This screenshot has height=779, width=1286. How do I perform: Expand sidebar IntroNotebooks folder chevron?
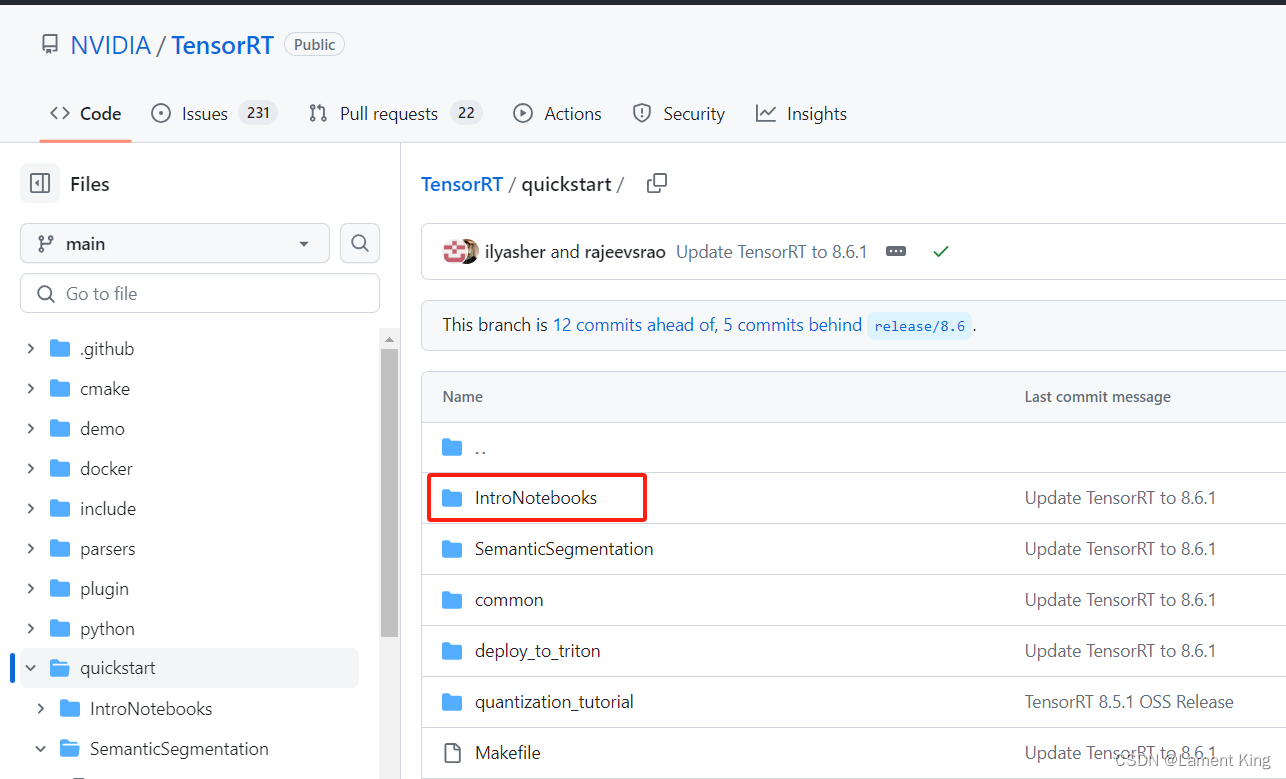tap(41, 709)
